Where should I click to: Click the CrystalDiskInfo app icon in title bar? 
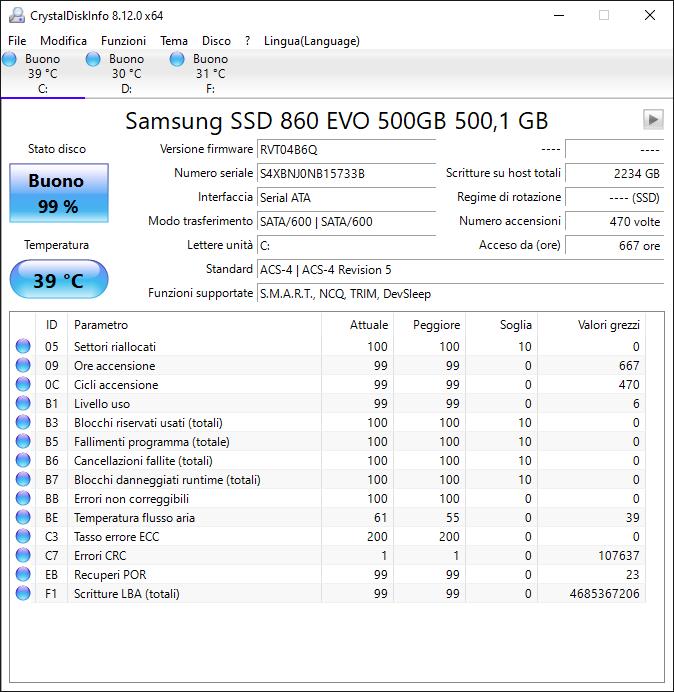tap(16, 15)
